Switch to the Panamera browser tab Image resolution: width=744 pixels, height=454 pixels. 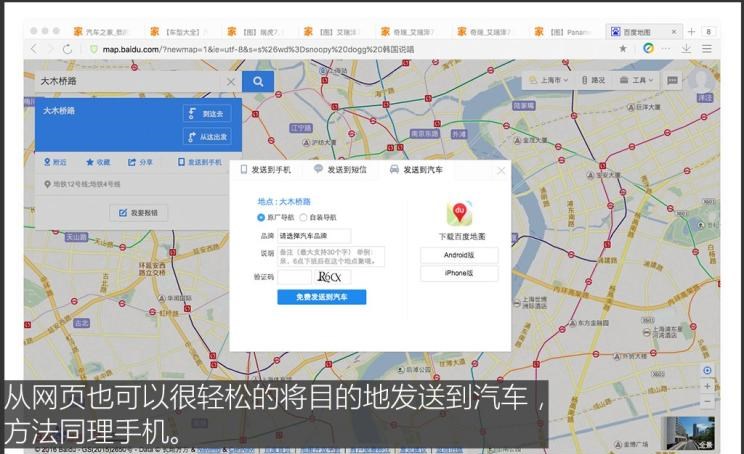tap(564, 32)
